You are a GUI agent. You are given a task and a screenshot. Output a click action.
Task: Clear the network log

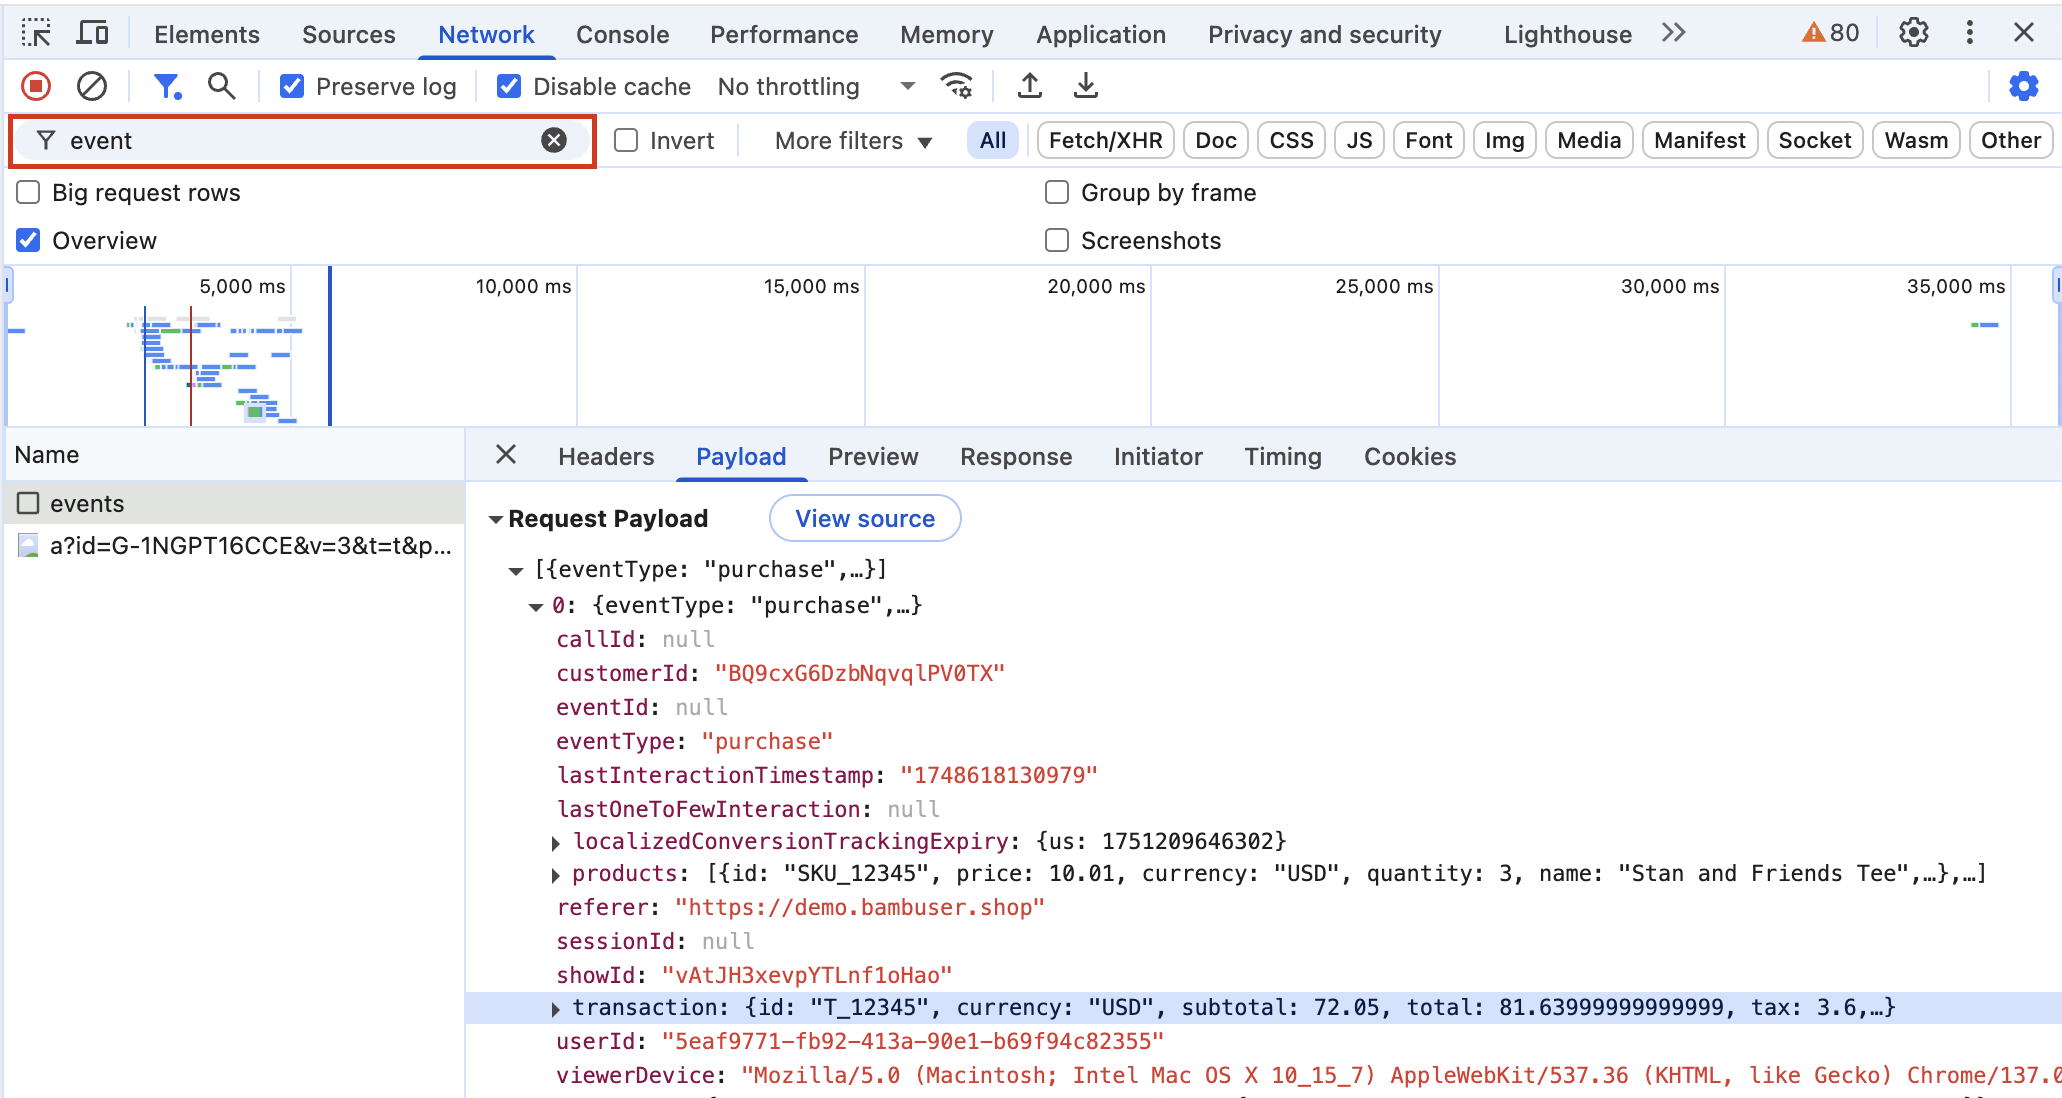[92, 86]
